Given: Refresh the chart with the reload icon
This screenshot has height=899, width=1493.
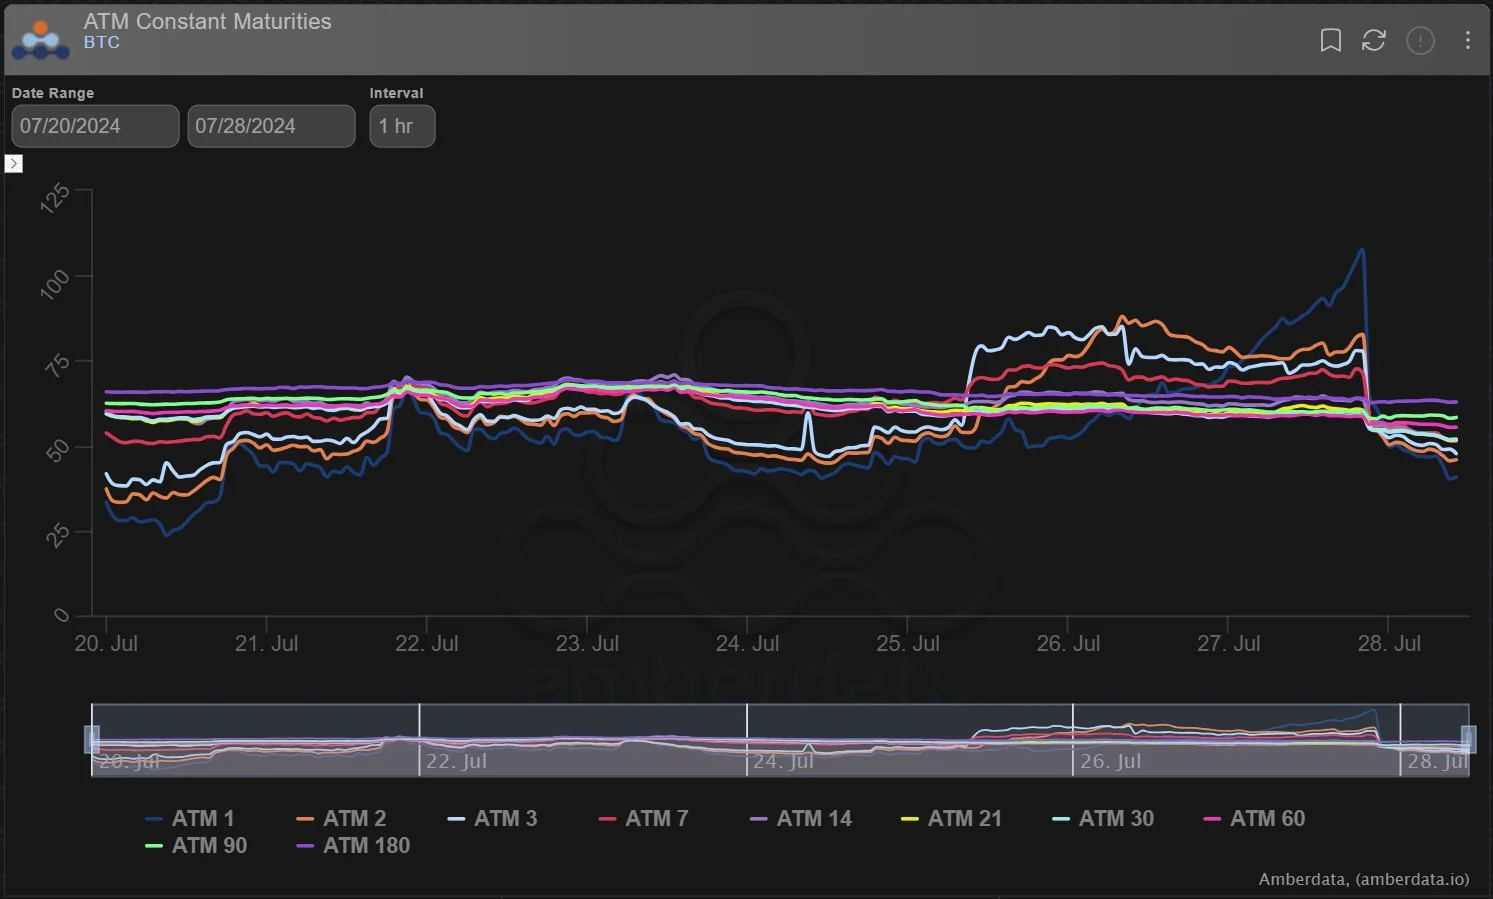Looking at the screenshot, I should (x=1374, y=40).
